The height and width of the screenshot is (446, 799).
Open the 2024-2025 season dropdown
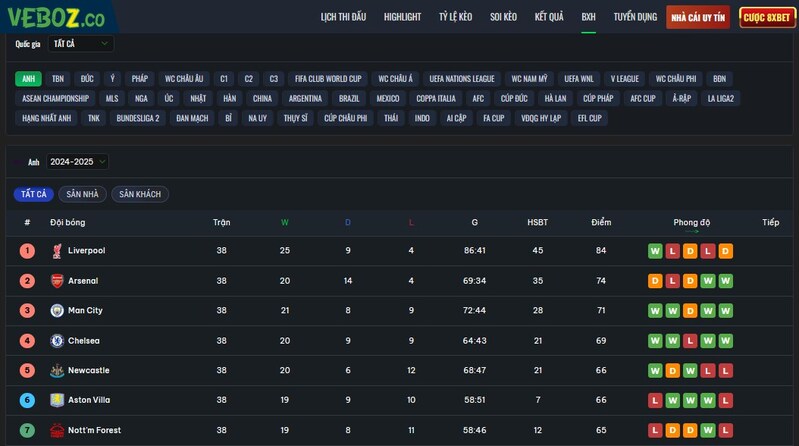tap(77, 162)
